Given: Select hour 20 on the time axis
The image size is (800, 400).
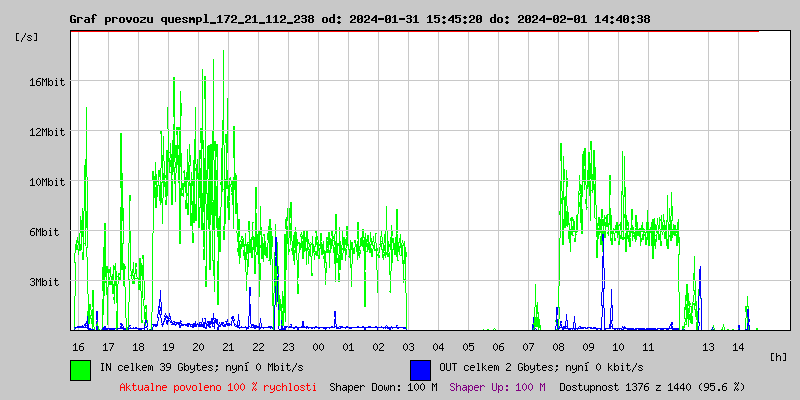Looking at the screenshot, I should (x=198, y=346).
